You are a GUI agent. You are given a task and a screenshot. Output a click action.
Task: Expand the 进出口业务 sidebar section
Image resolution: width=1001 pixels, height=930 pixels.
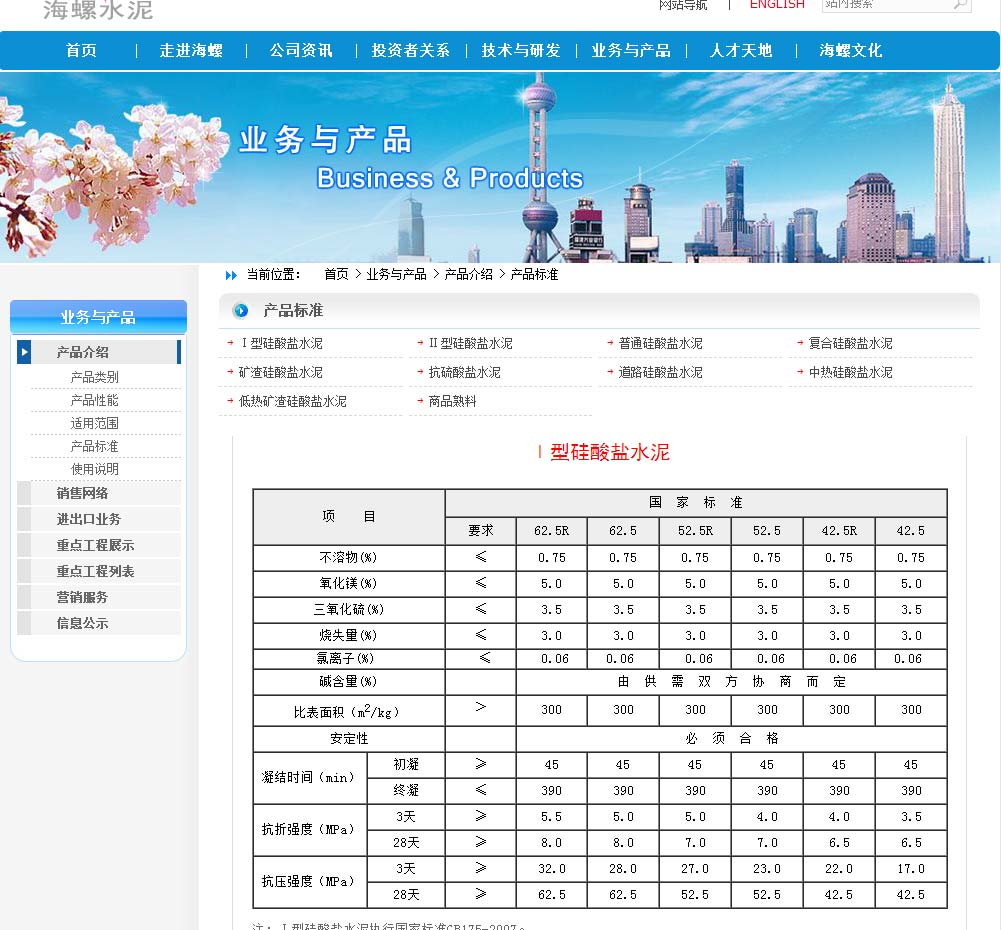[x=89, y=519]
